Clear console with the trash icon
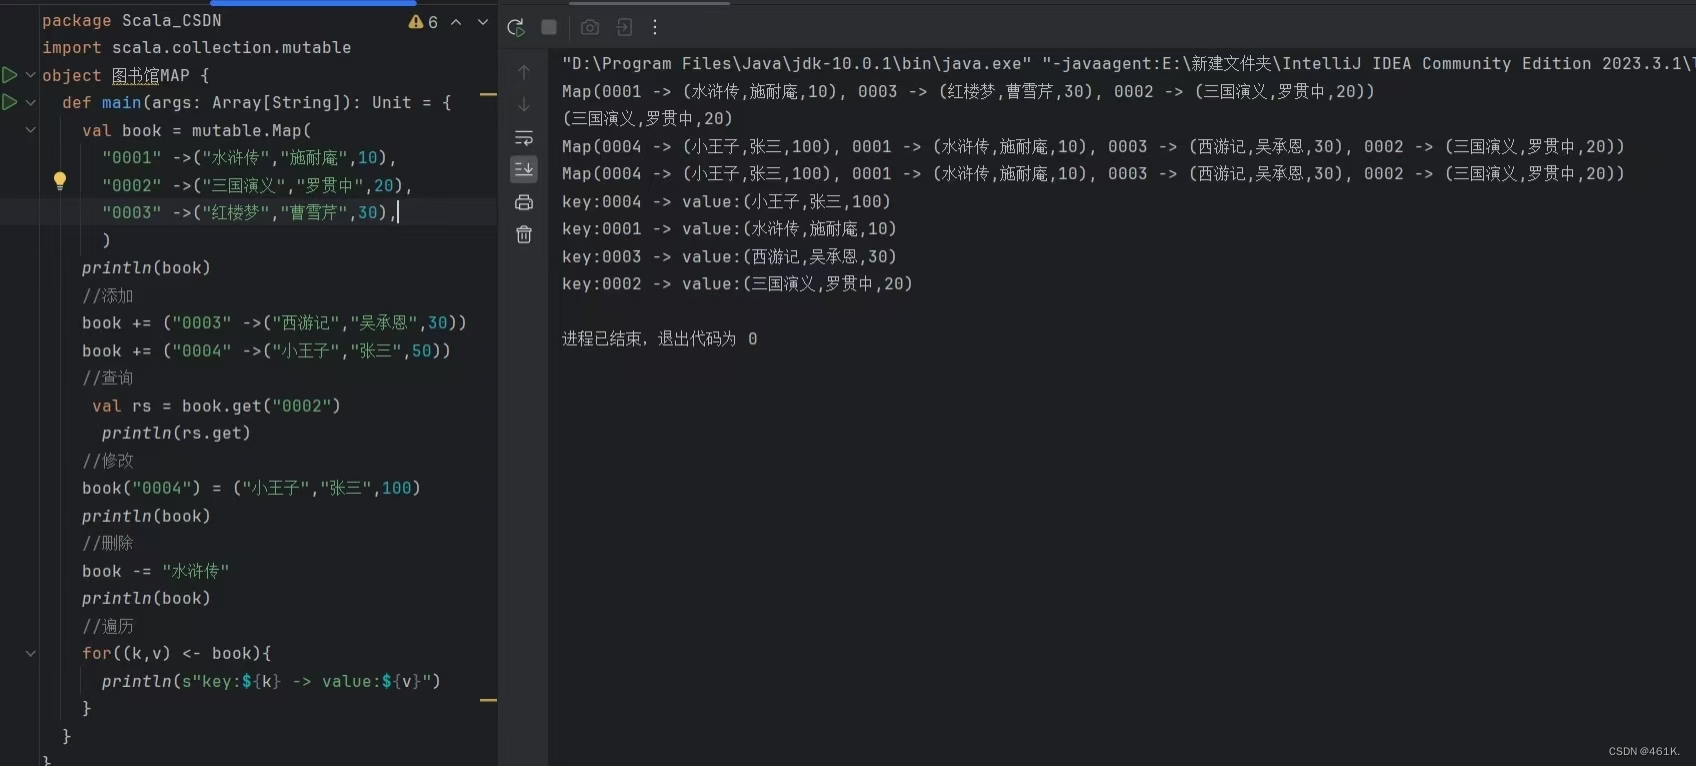 pyautogui.click(x=524, y=234)
